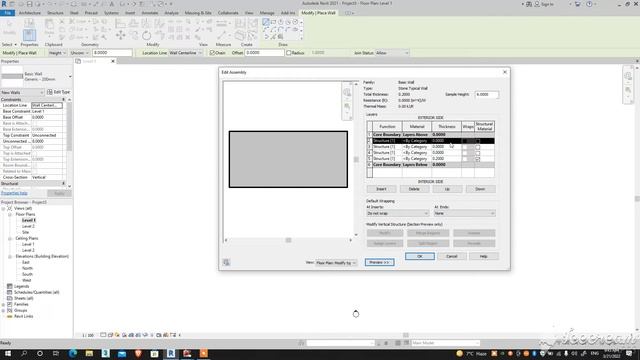Viewport: 640px width, 360px height.
Task: Open the At Ends wrapping dropdown
Action: (464, 213)
